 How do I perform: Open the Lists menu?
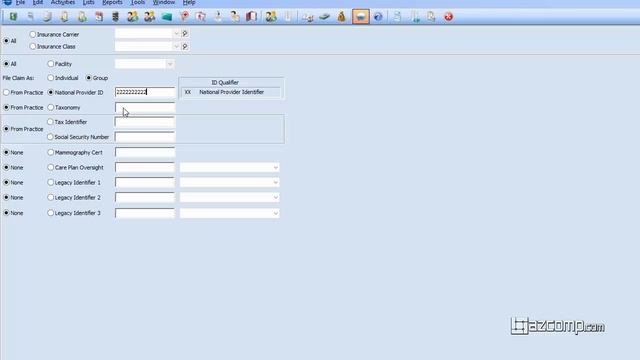pos(89,2)
